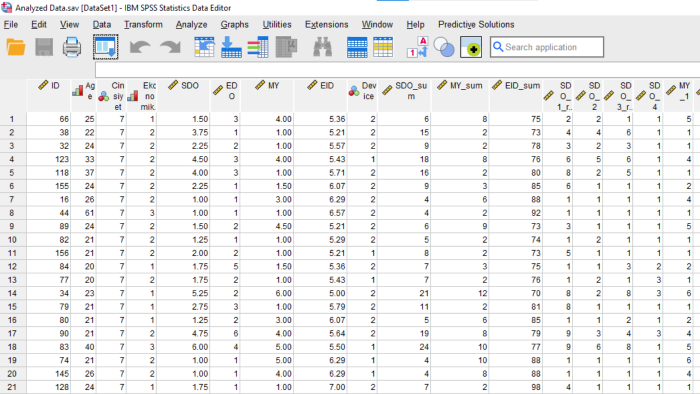Select the MY column header
700x394 pixels.
pos(267,95)
